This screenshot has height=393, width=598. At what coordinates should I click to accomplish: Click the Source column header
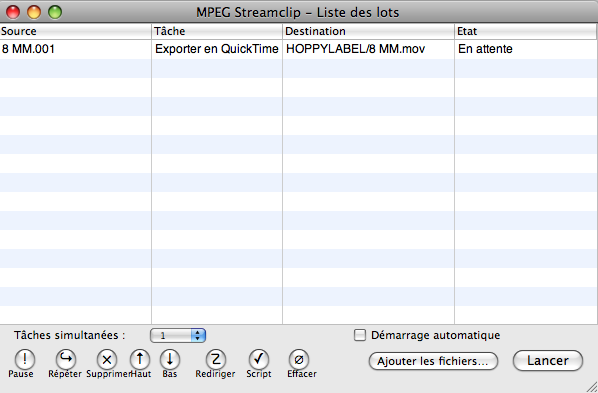76,31
